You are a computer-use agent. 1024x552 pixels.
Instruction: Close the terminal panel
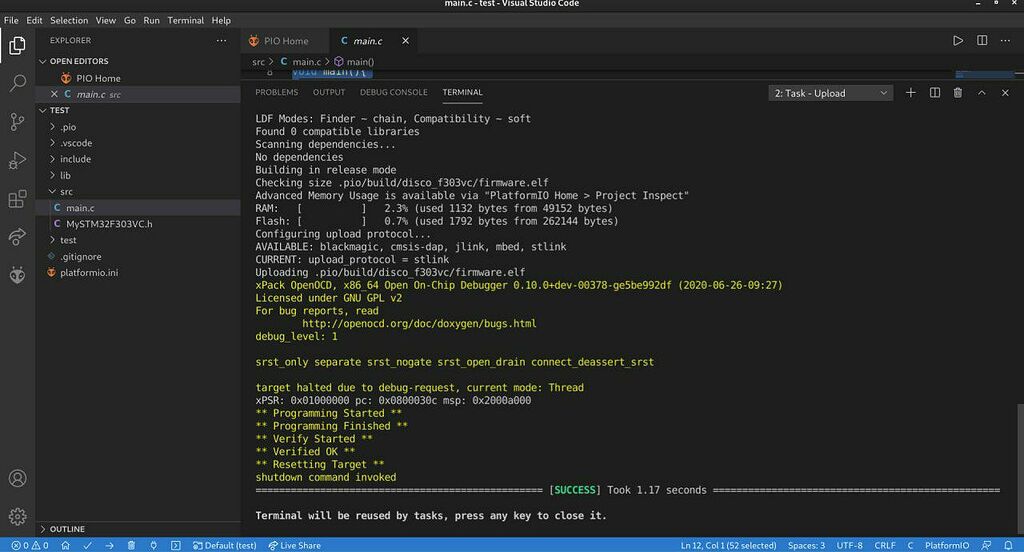click(x=1005, y=93)
